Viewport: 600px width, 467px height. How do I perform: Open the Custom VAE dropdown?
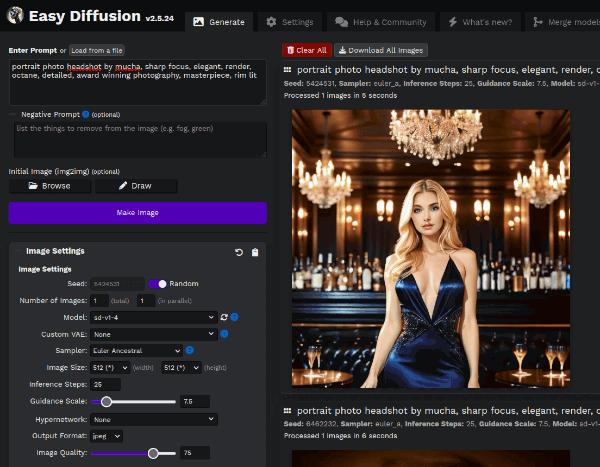tap(154, 334)
